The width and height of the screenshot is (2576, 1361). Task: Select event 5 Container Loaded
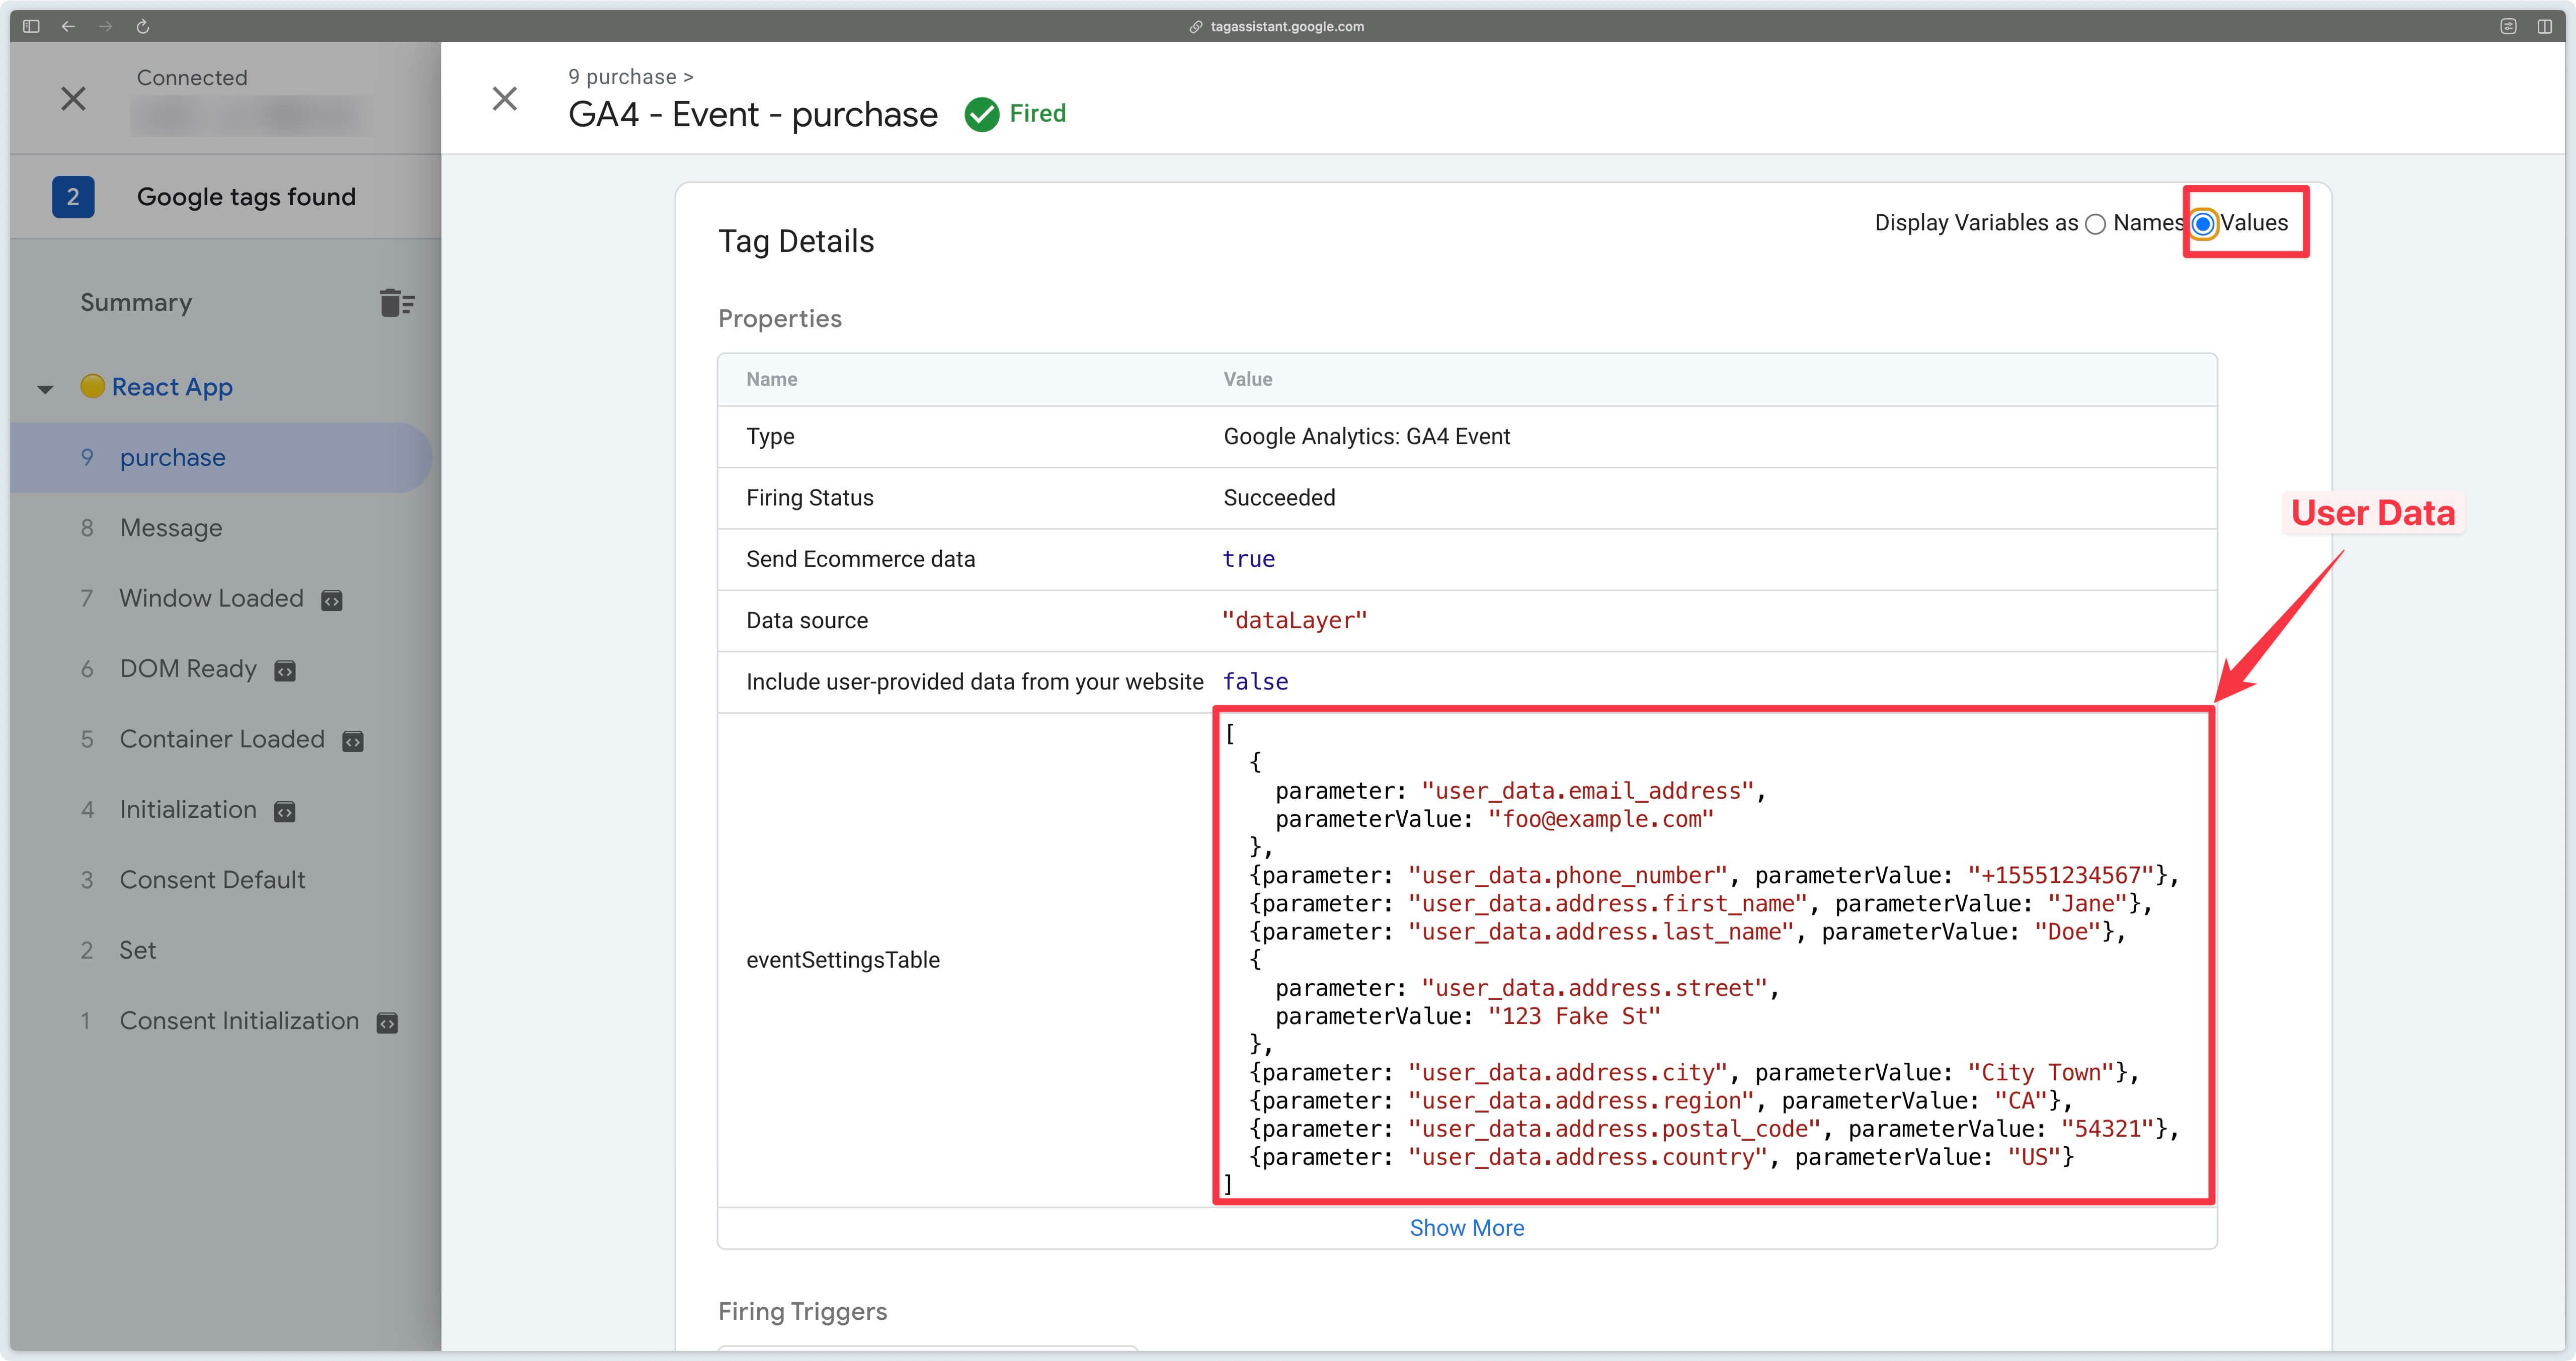[x=221, y=739]
